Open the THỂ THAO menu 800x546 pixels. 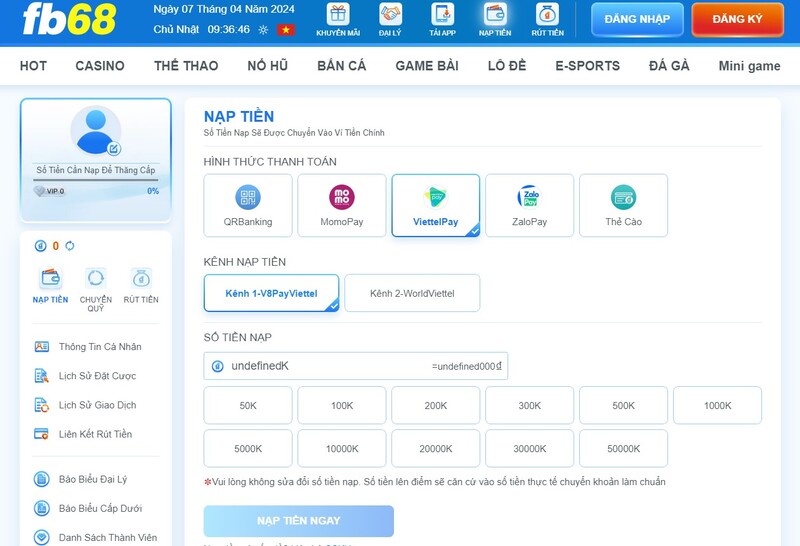pos(186,66)
